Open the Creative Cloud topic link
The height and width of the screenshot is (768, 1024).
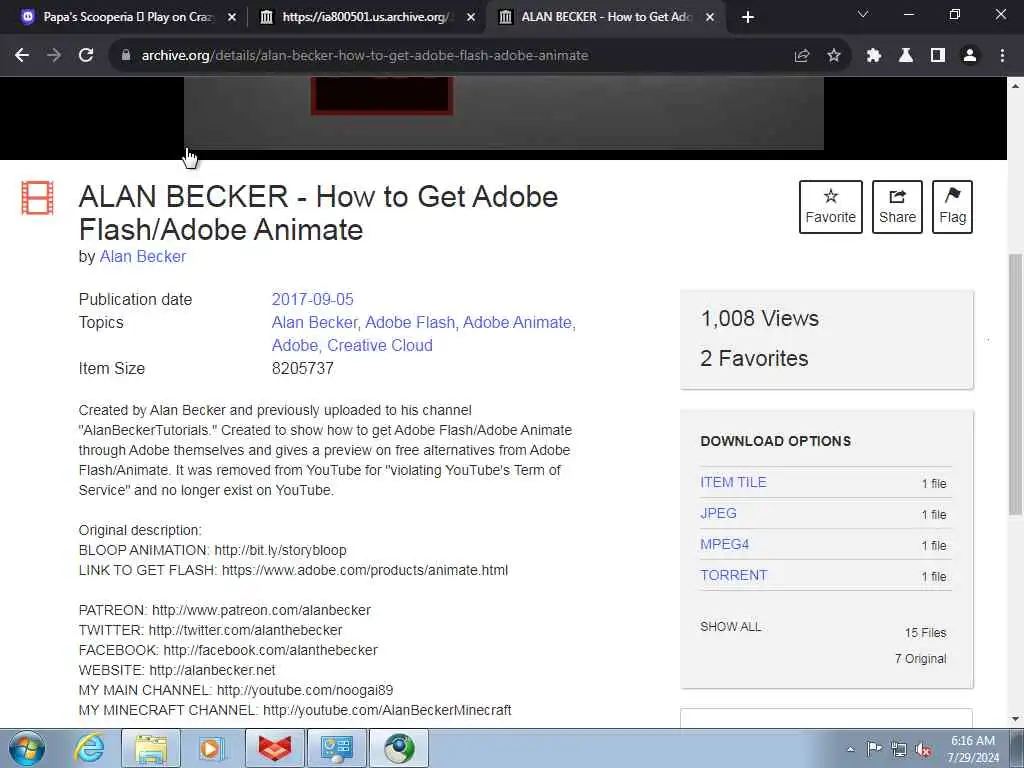click(379, 345)
